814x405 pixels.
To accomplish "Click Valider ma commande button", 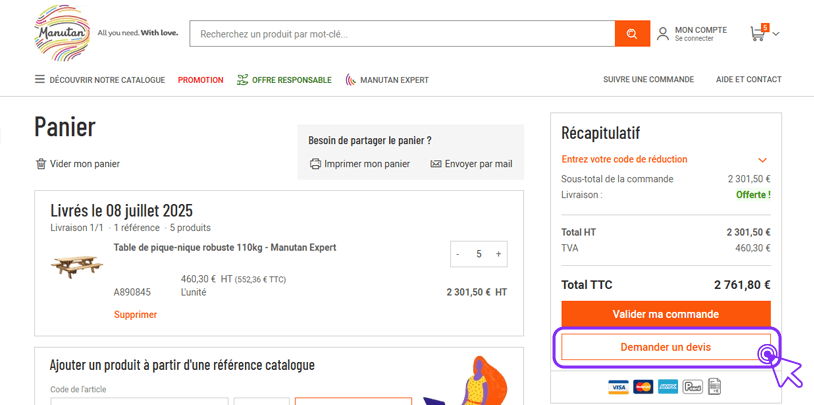I will 666,314.
